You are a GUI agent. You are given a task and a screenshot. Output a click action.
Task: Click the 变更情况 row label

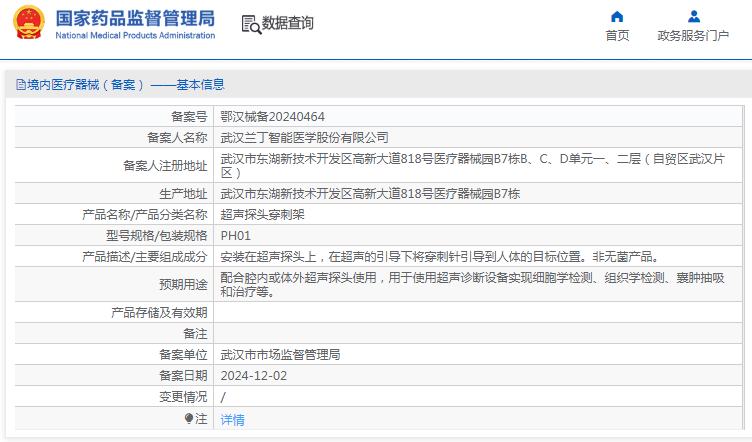[183, 397]
